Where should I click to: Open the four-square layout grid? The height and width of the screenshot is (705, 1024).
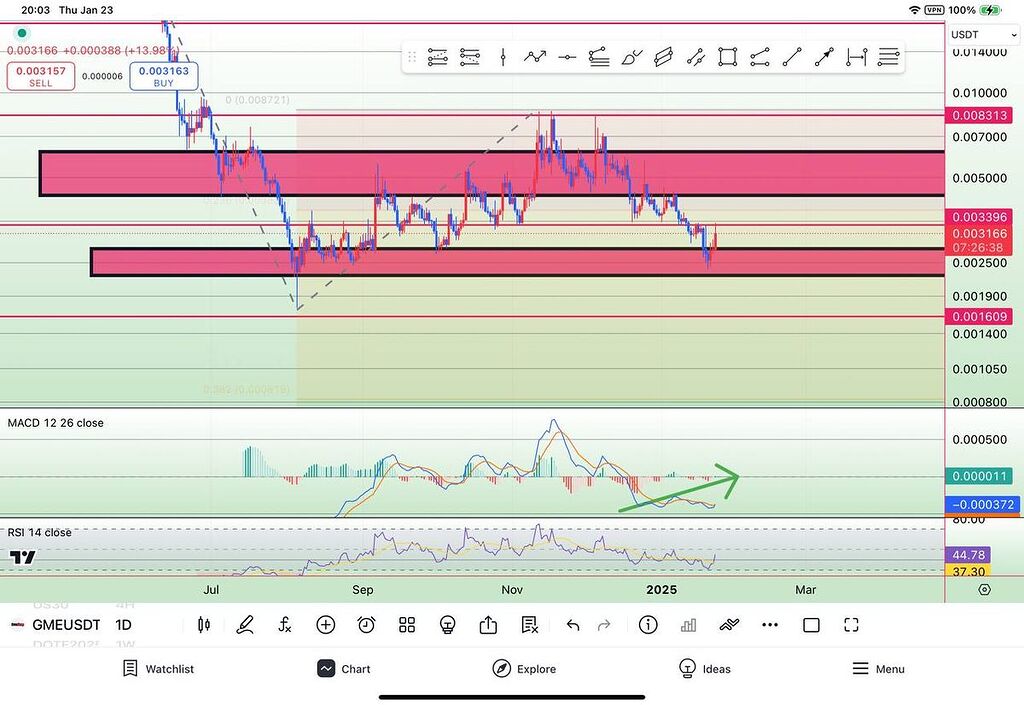407,625
